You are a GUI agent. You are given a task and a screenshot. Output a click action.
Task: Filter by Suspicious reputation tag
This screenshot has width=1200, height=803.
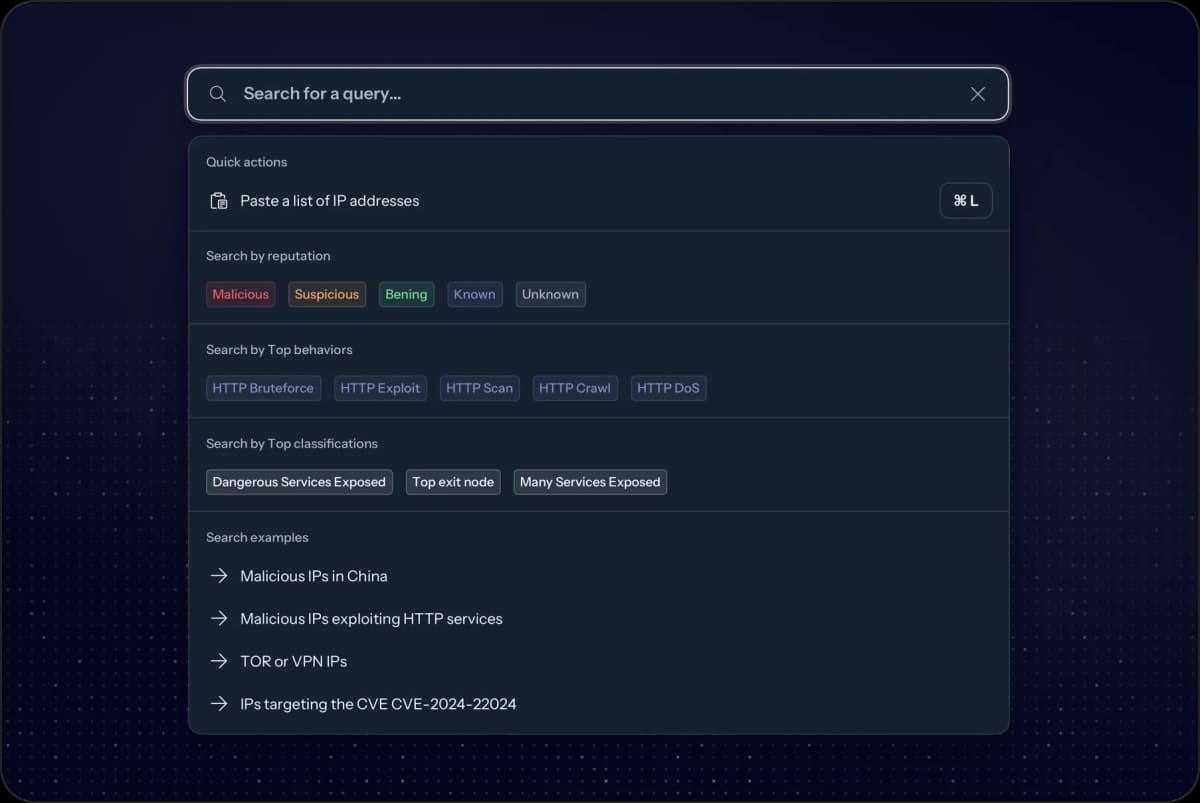coord(326,295)
